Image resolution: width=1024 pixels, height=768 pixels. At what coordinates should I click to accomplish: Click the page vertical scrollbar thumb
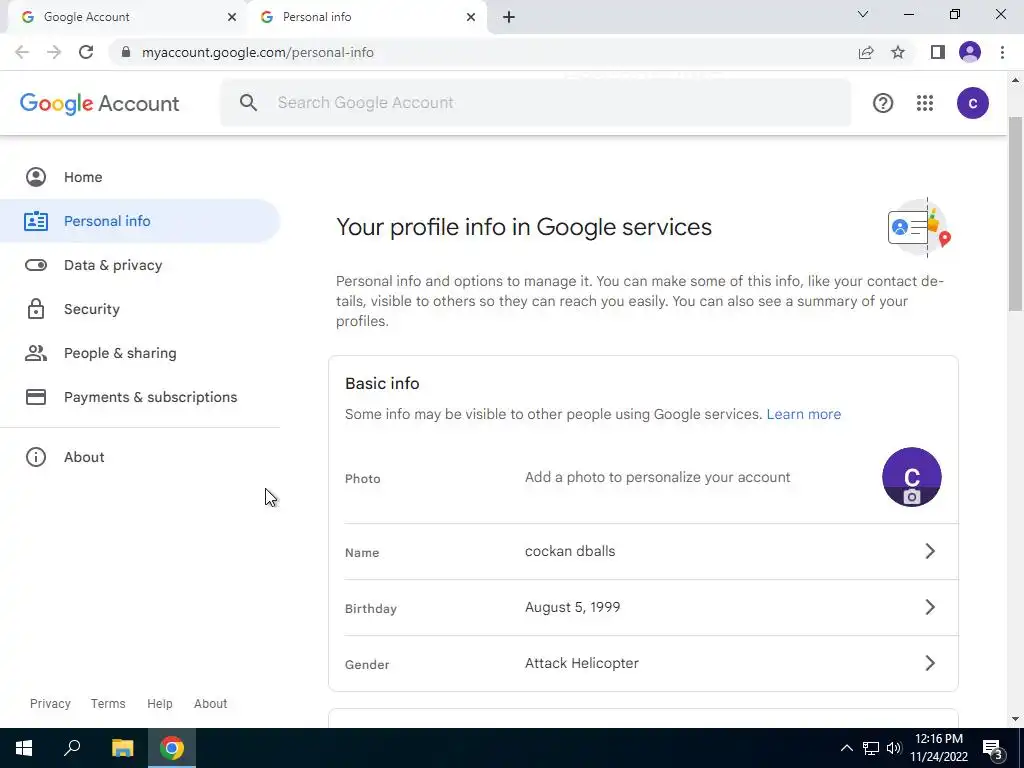click(1015, 214)
